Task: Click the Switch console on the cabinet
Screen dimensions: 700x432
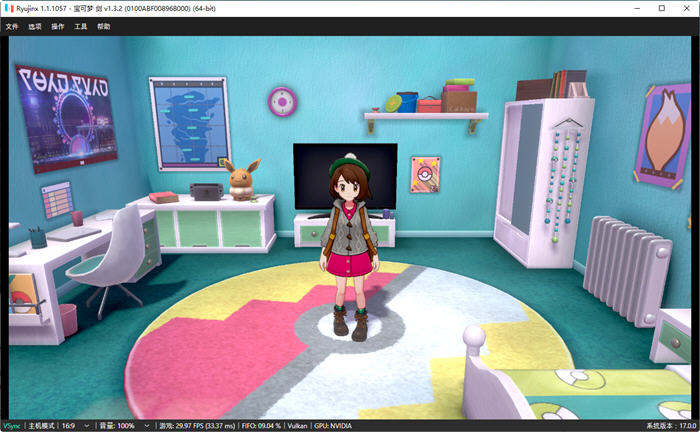Action: click(206, 191)
